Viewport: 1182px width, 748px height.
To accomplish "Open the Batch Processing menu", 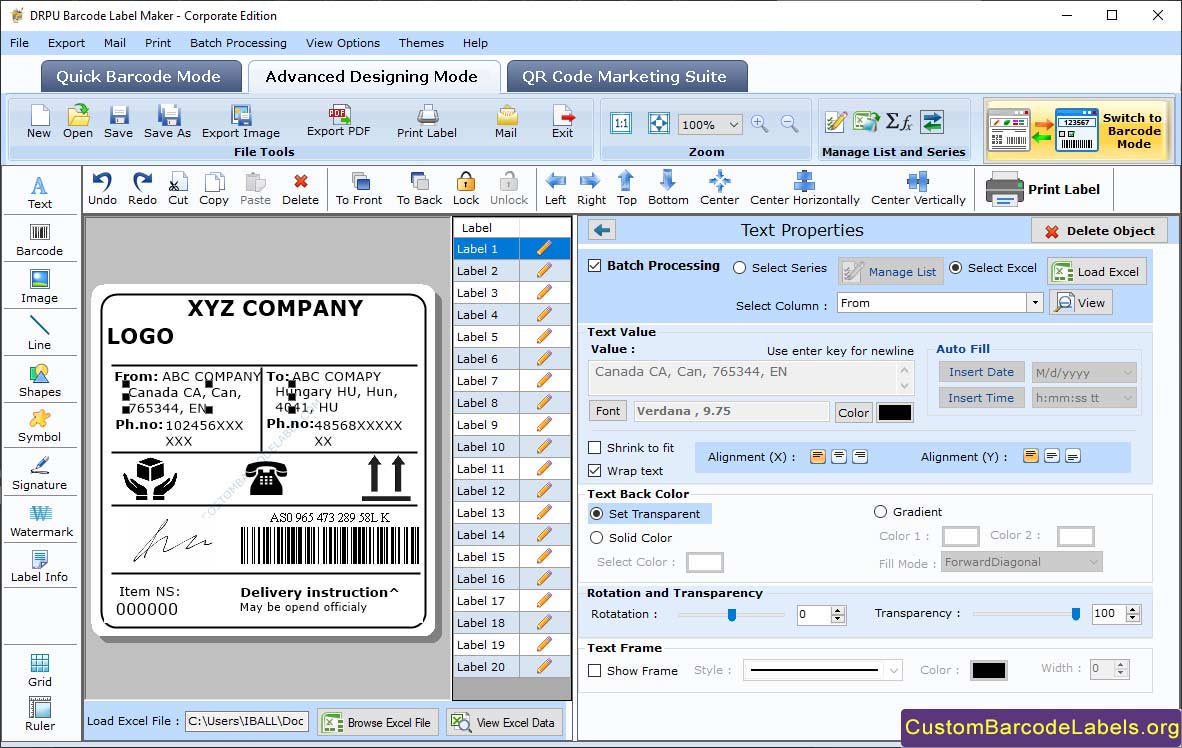I will 238,43.
